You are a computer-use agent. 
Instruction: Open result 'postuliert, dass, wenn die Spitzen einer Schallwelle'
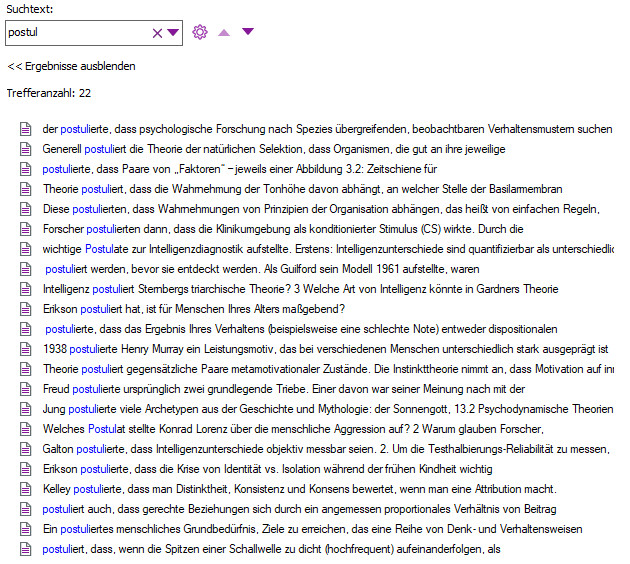pyautogui.click(x=271, y=549)
